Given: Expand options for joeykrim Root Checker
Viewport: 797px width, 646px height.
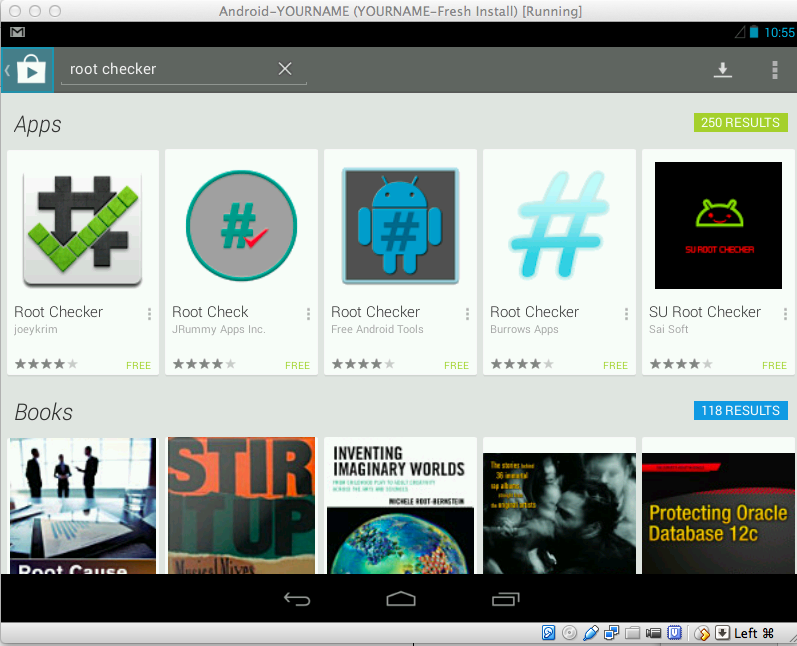Looking at the screenshot, I should [x=149, y=314].
